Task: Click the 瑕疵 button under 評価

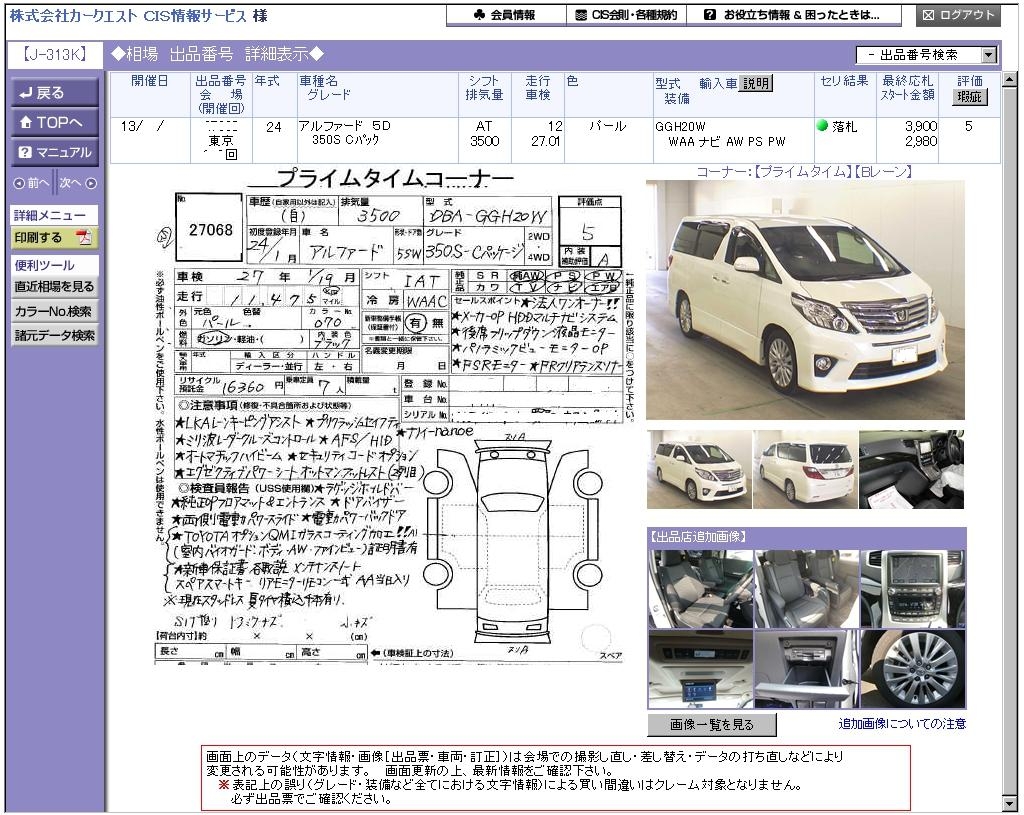Action: [969, 97]
